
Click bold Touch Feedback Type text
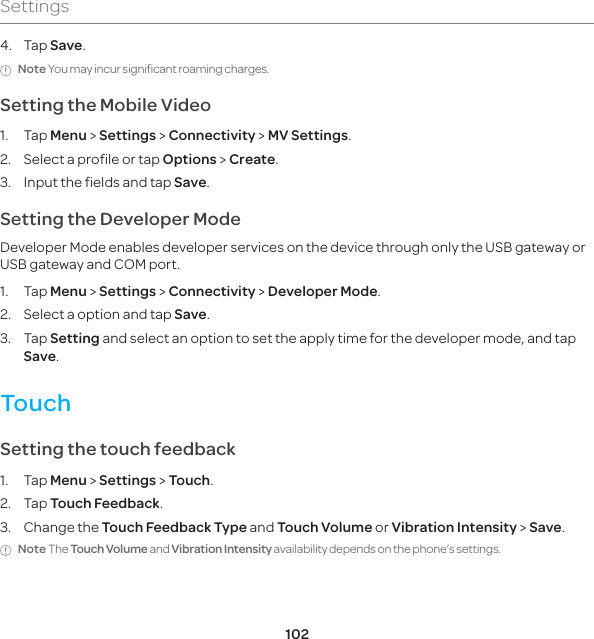point(174,527)
